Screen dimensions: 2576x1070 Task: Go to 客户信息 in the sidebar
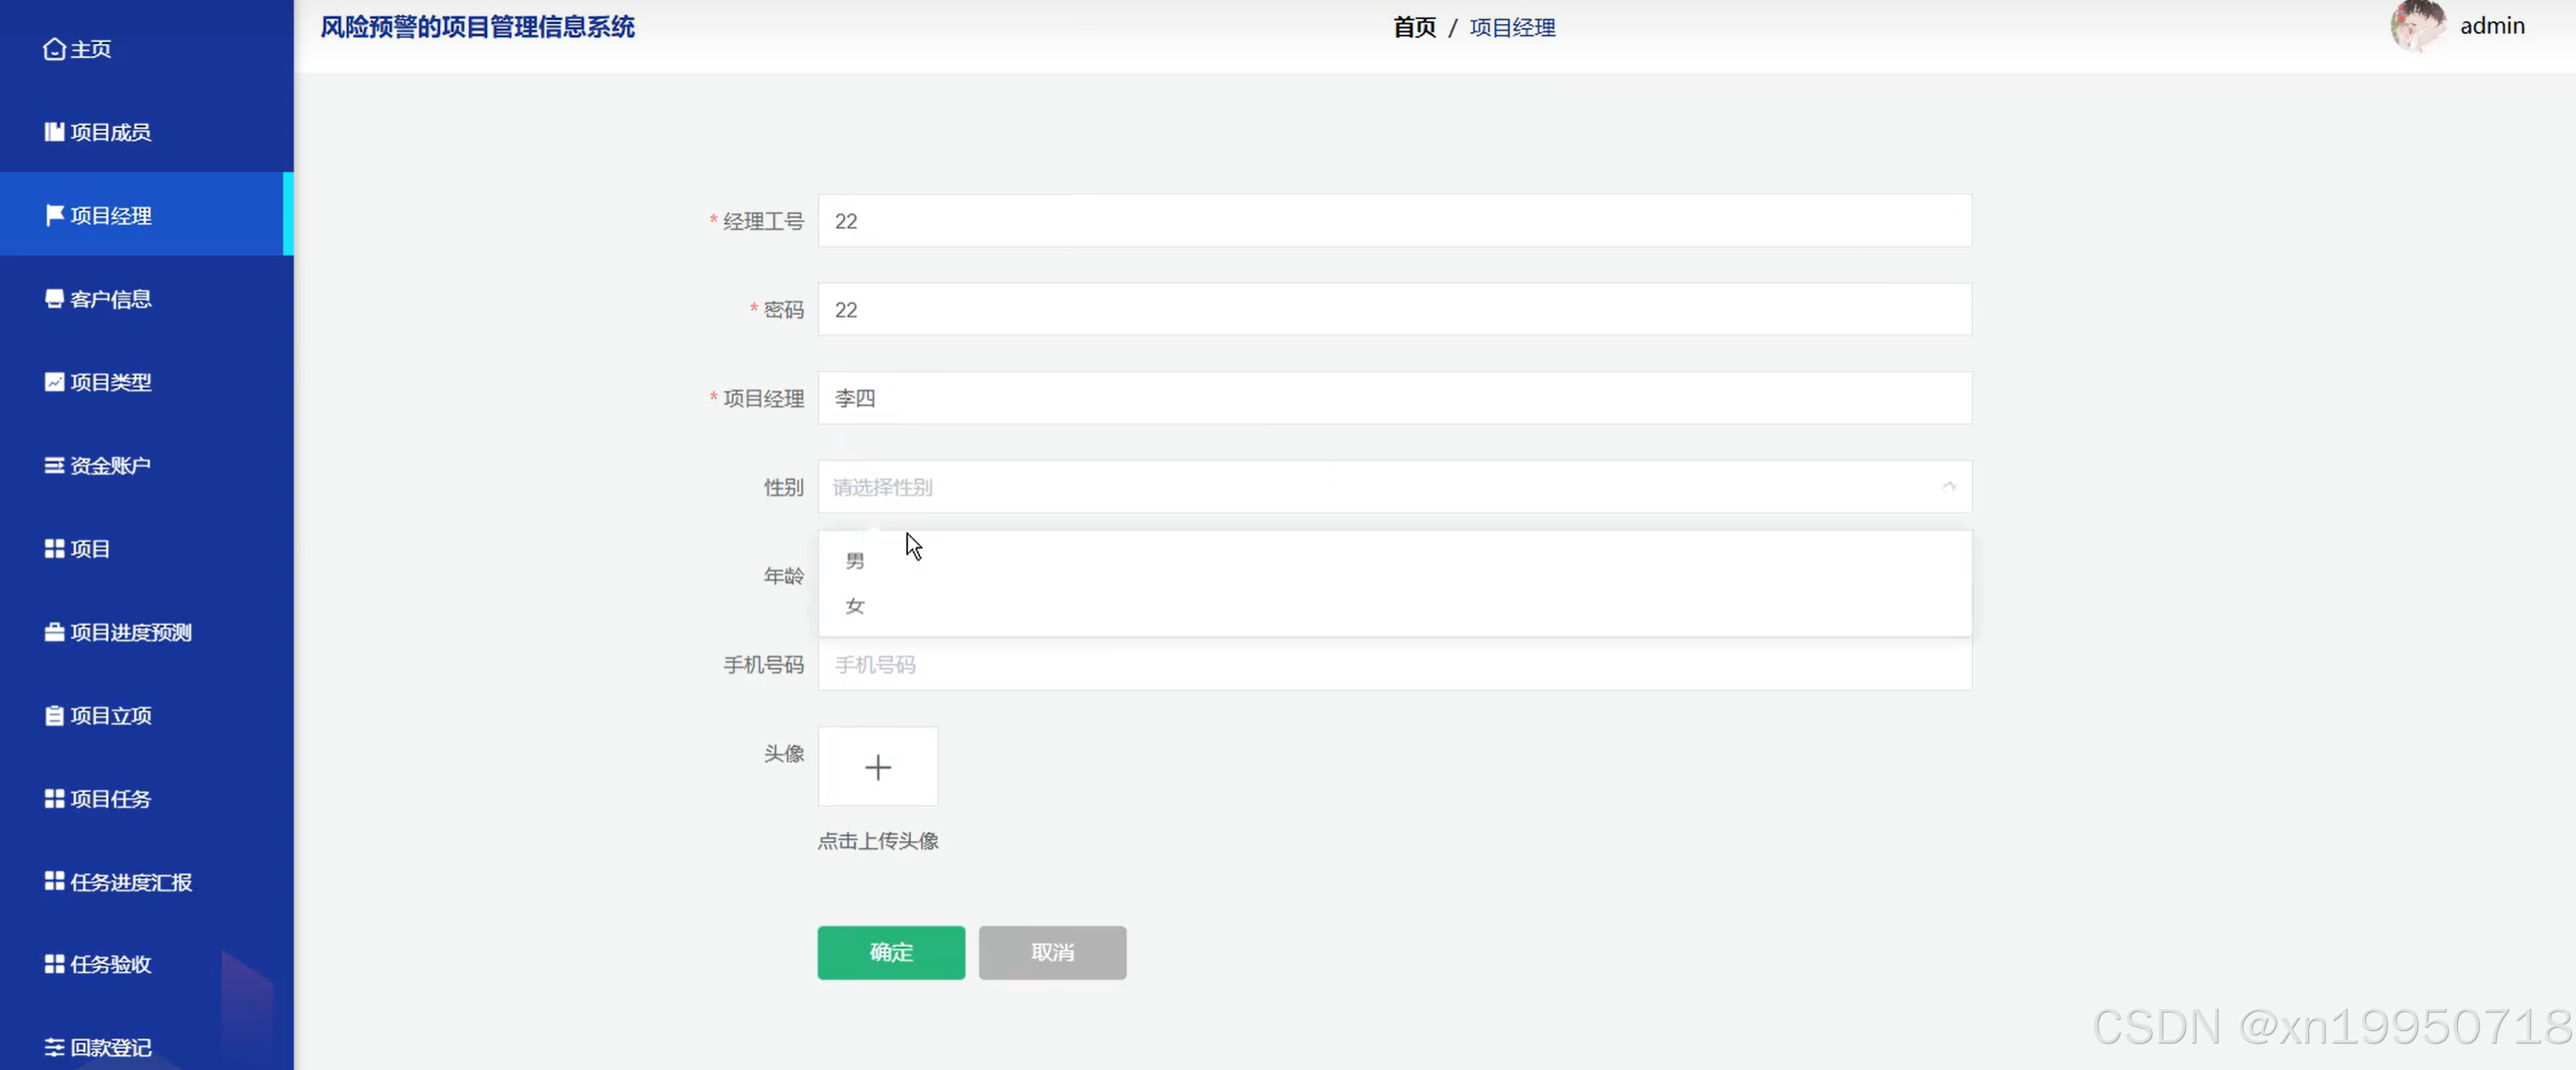147,298
